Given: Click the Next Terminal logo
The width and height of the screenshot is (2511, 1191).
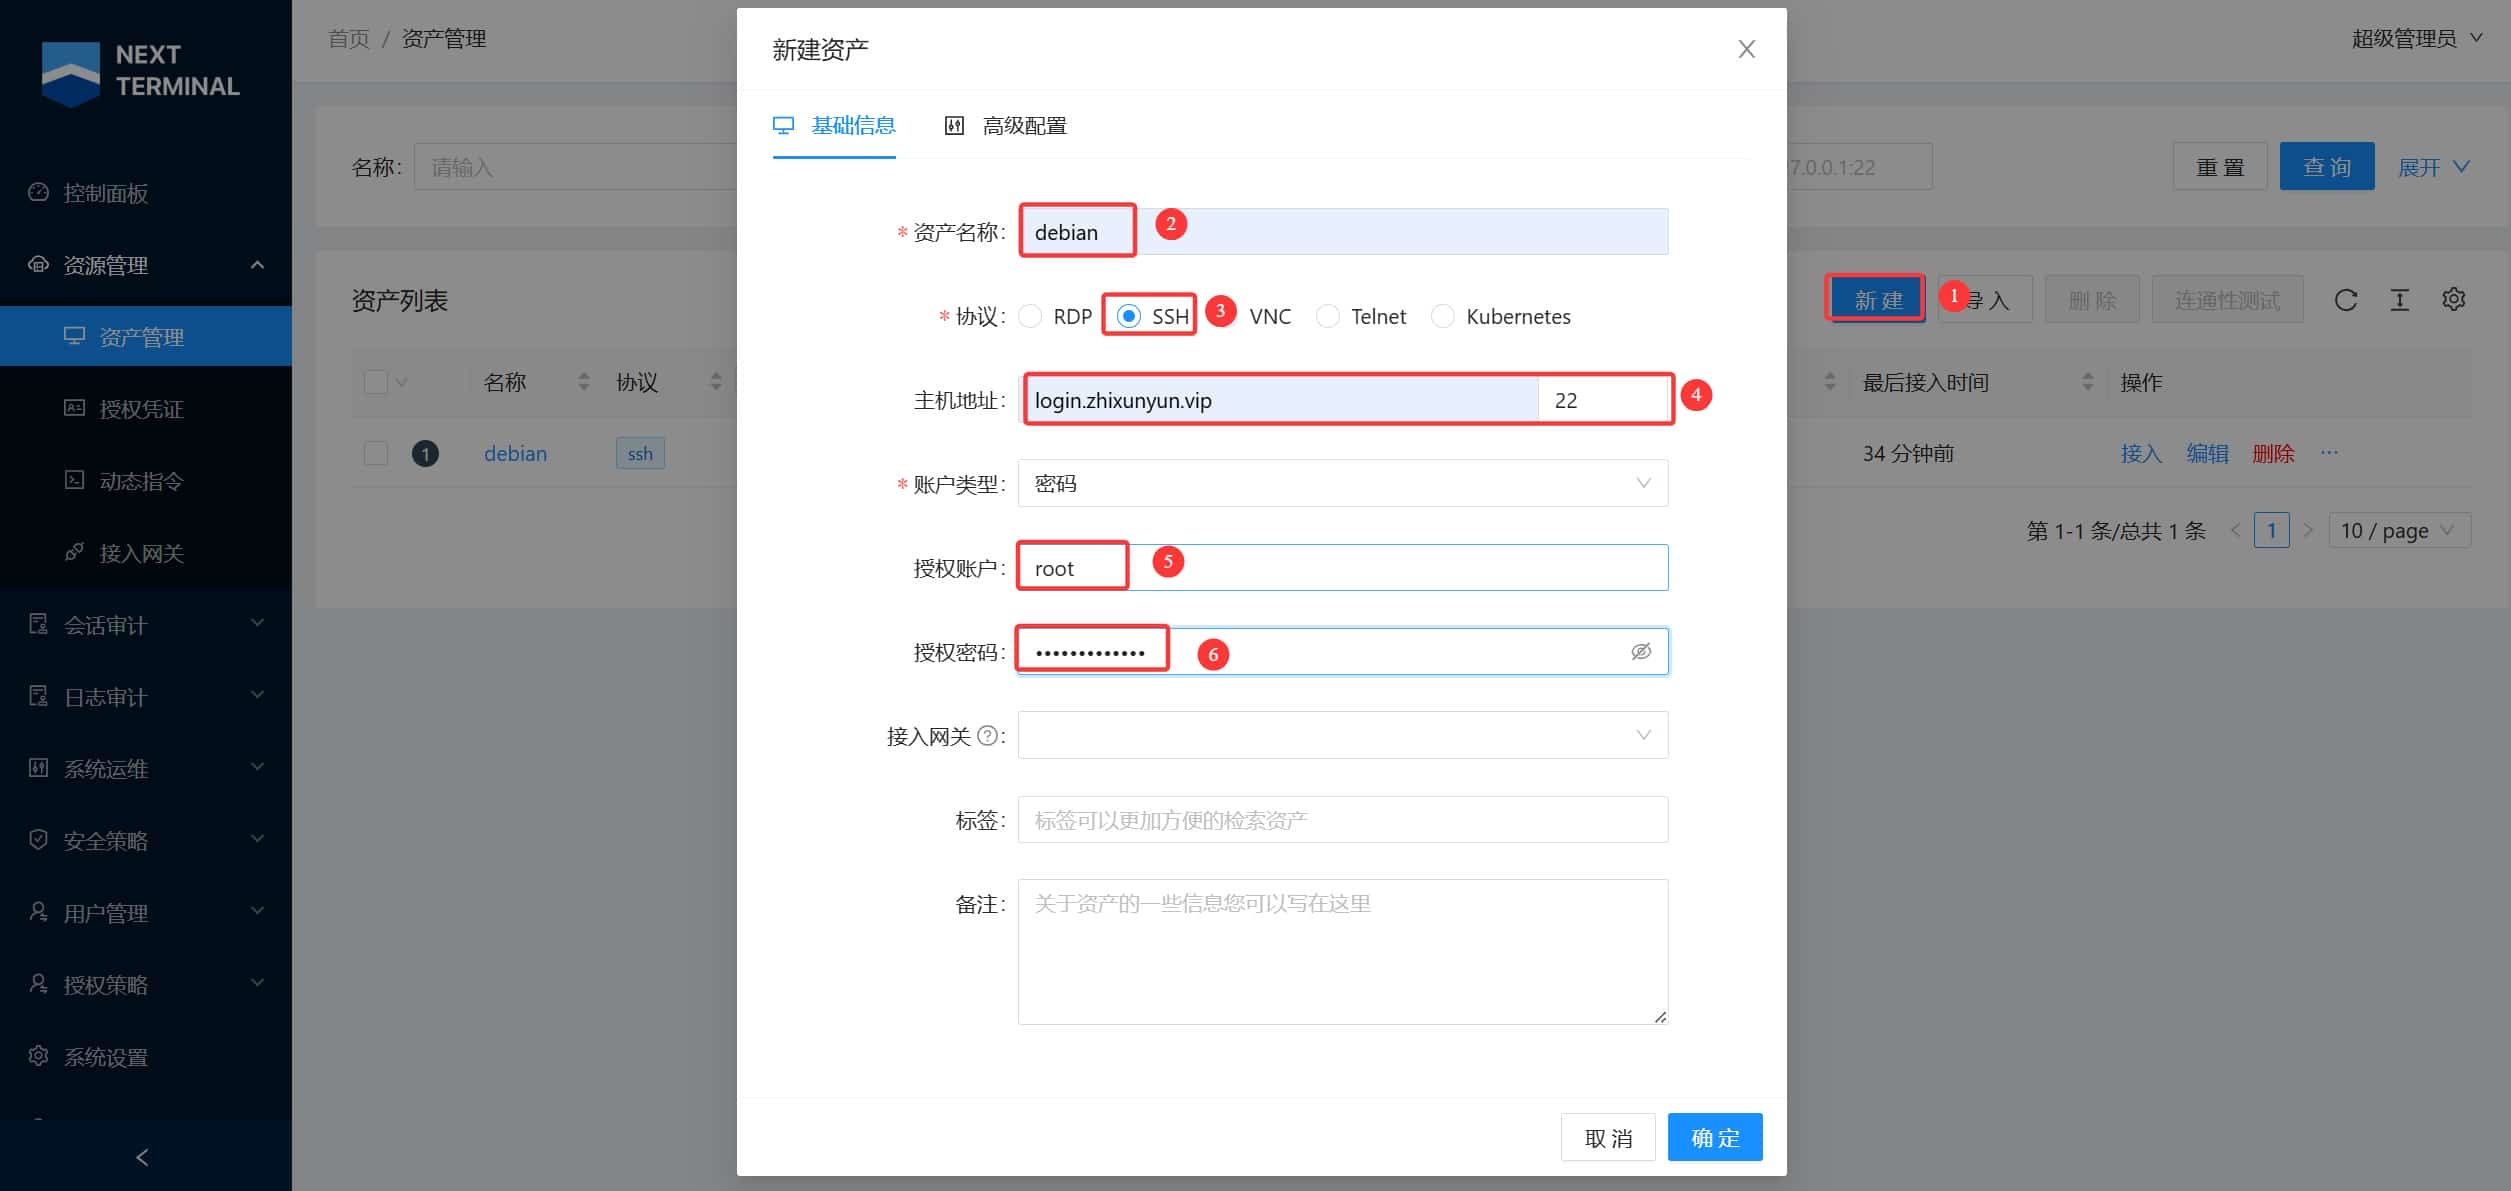Looking at the screenshot, I should coord(141,71).
